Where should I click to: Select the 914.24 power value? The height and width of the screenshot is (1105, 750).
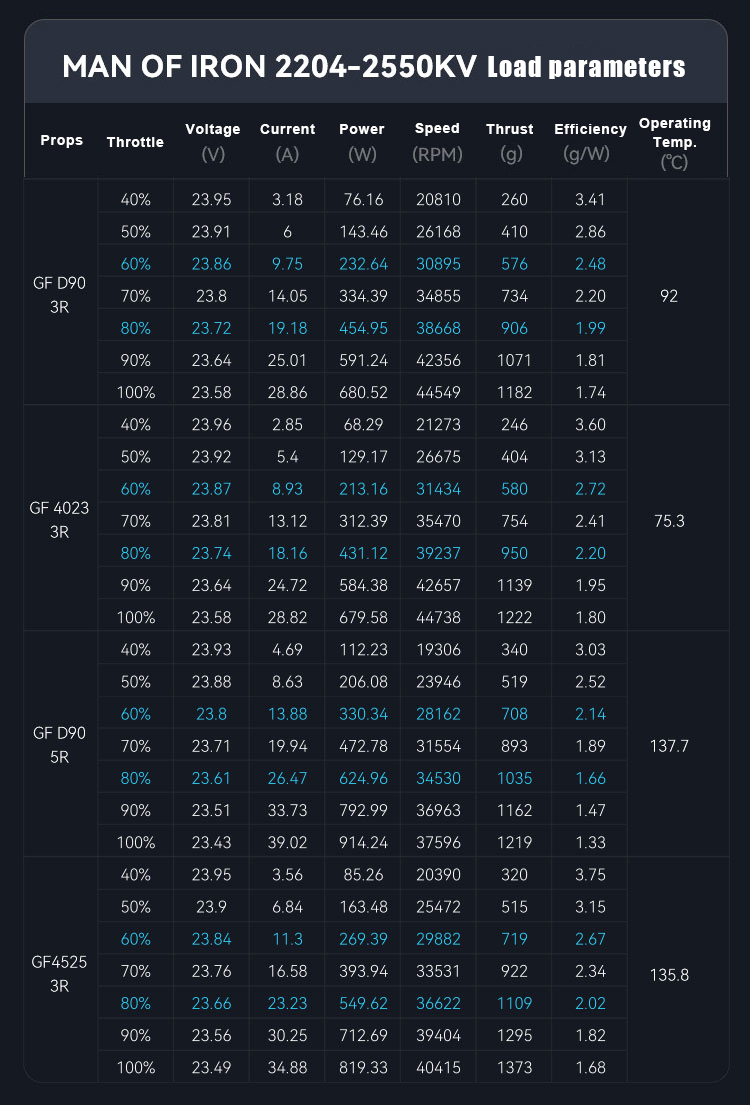(x=362, y=842)
